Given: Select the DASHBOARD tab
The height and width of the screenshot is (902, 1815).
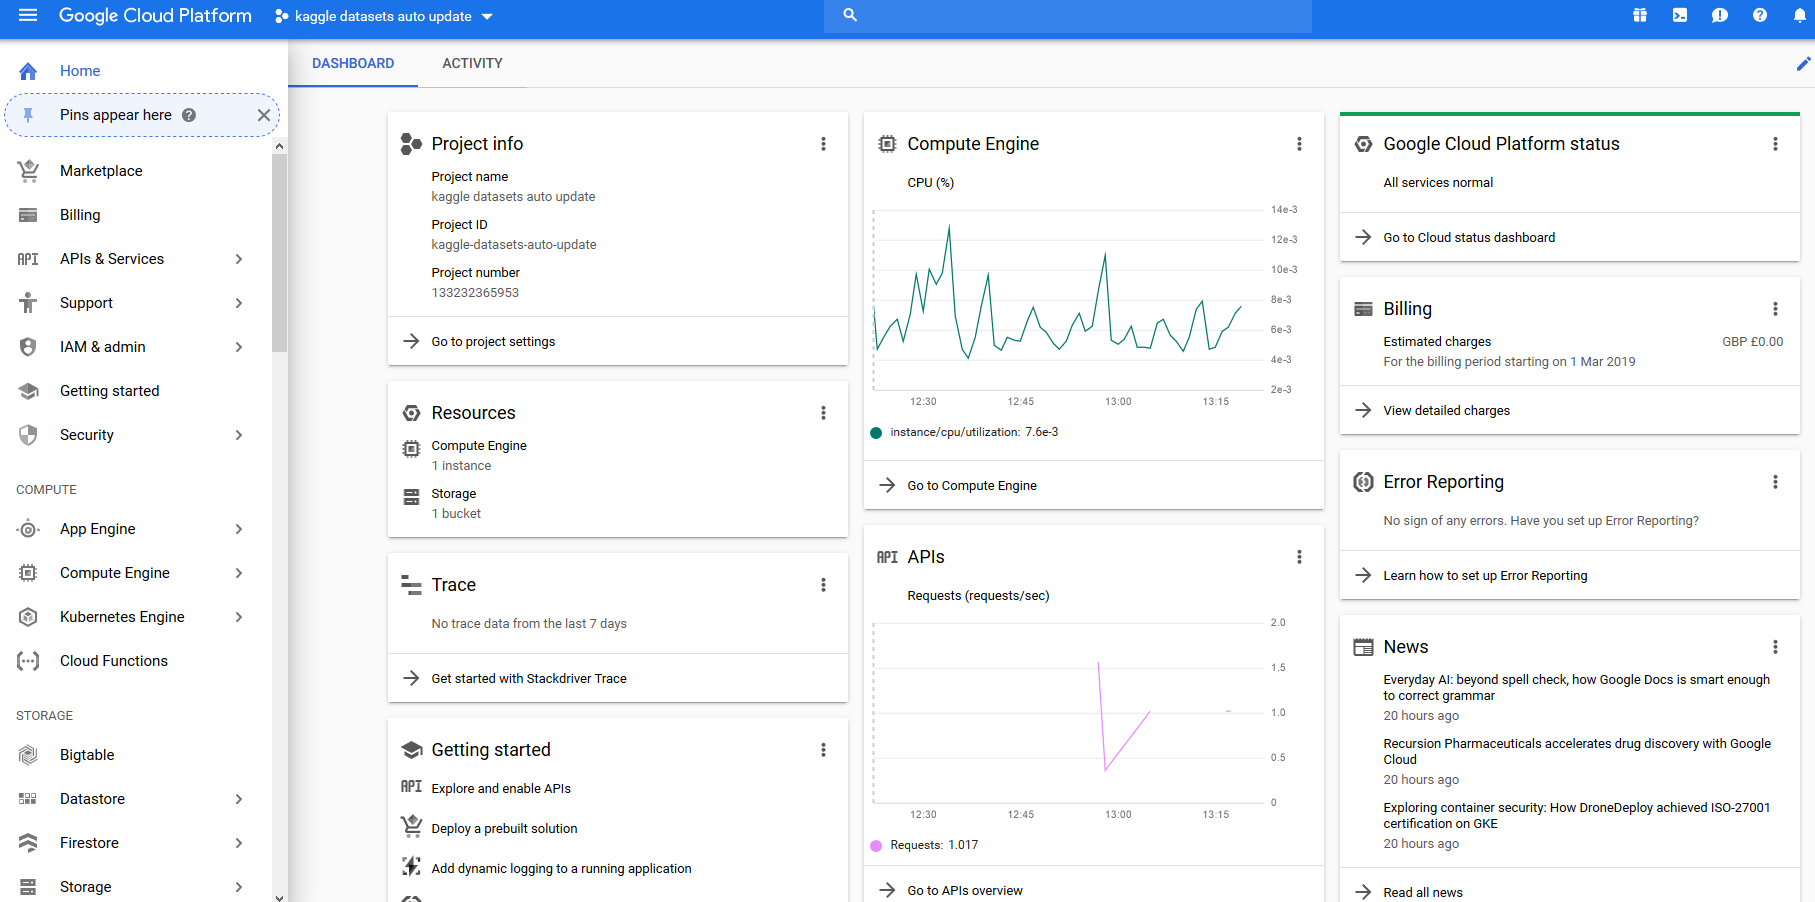Looking at the screenshot, I should coord(352,63).
